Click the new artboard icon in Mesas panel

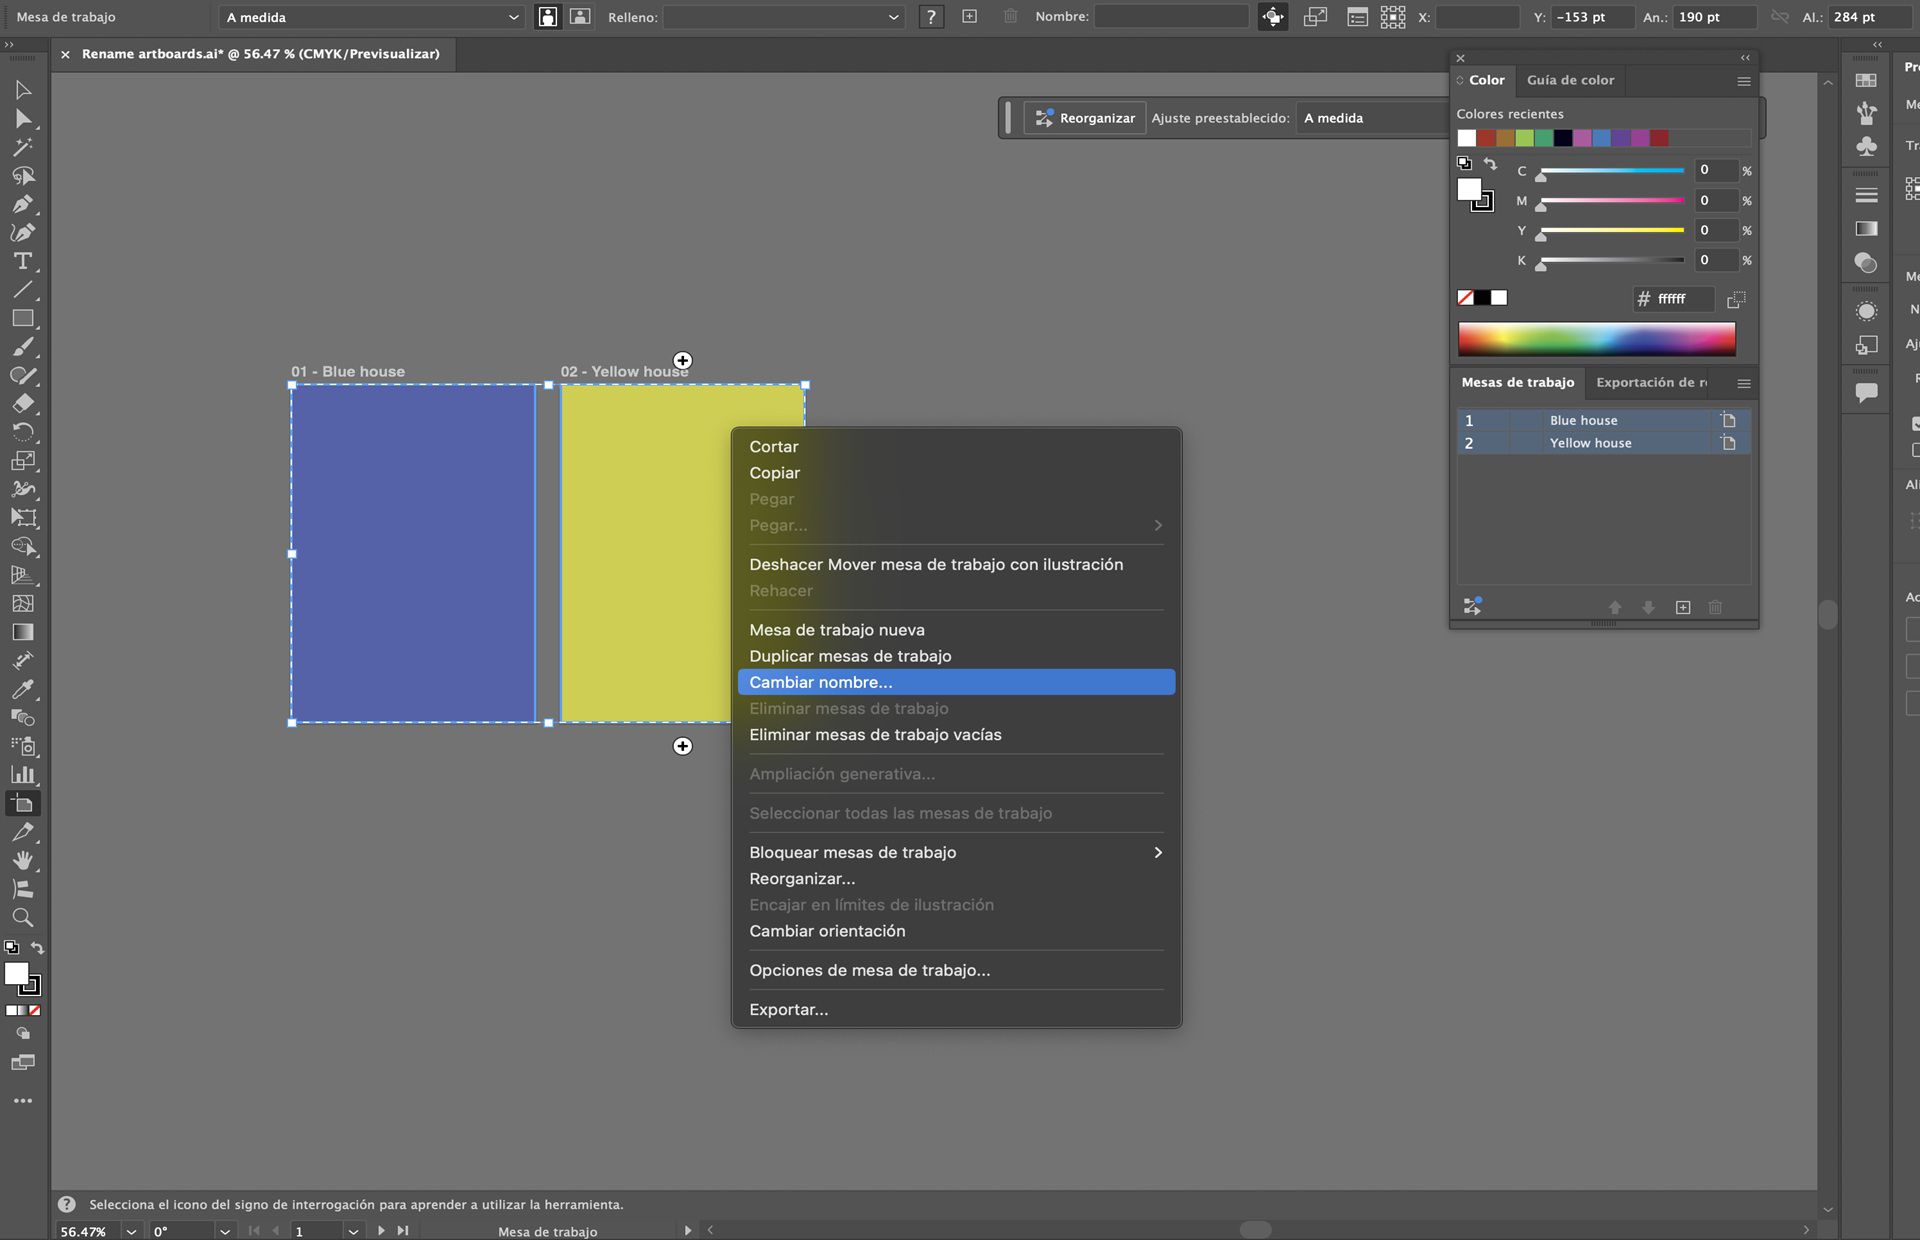(x=1683, y=607)
